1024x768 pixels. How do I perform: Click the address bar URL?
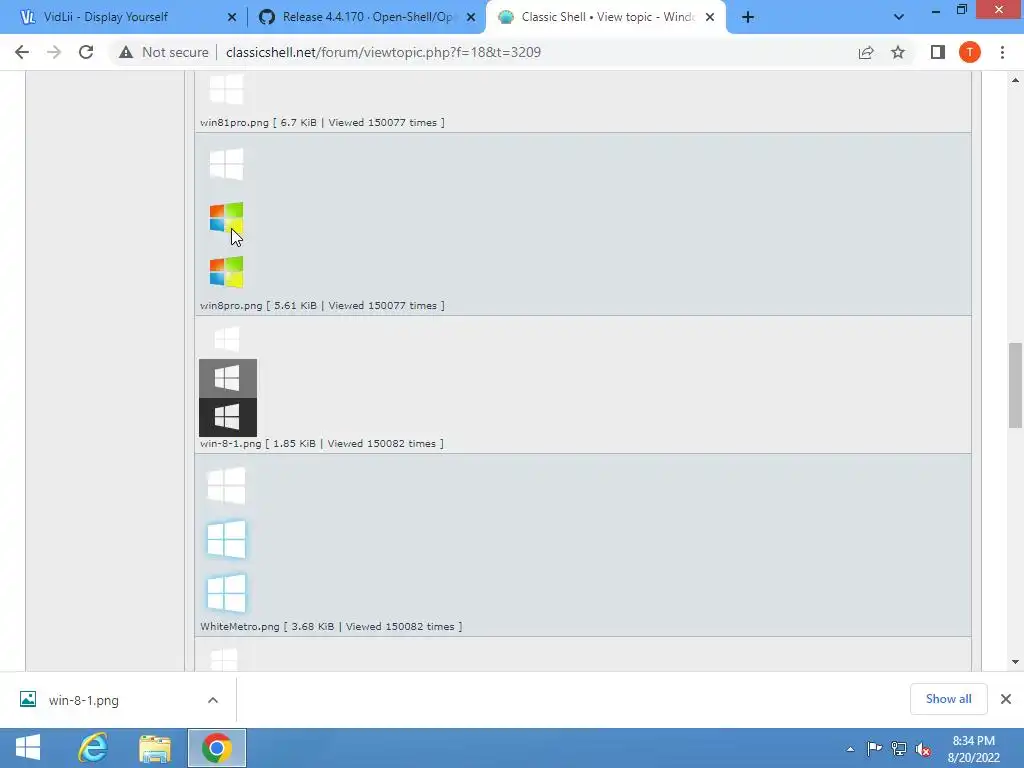click(383, 52)
